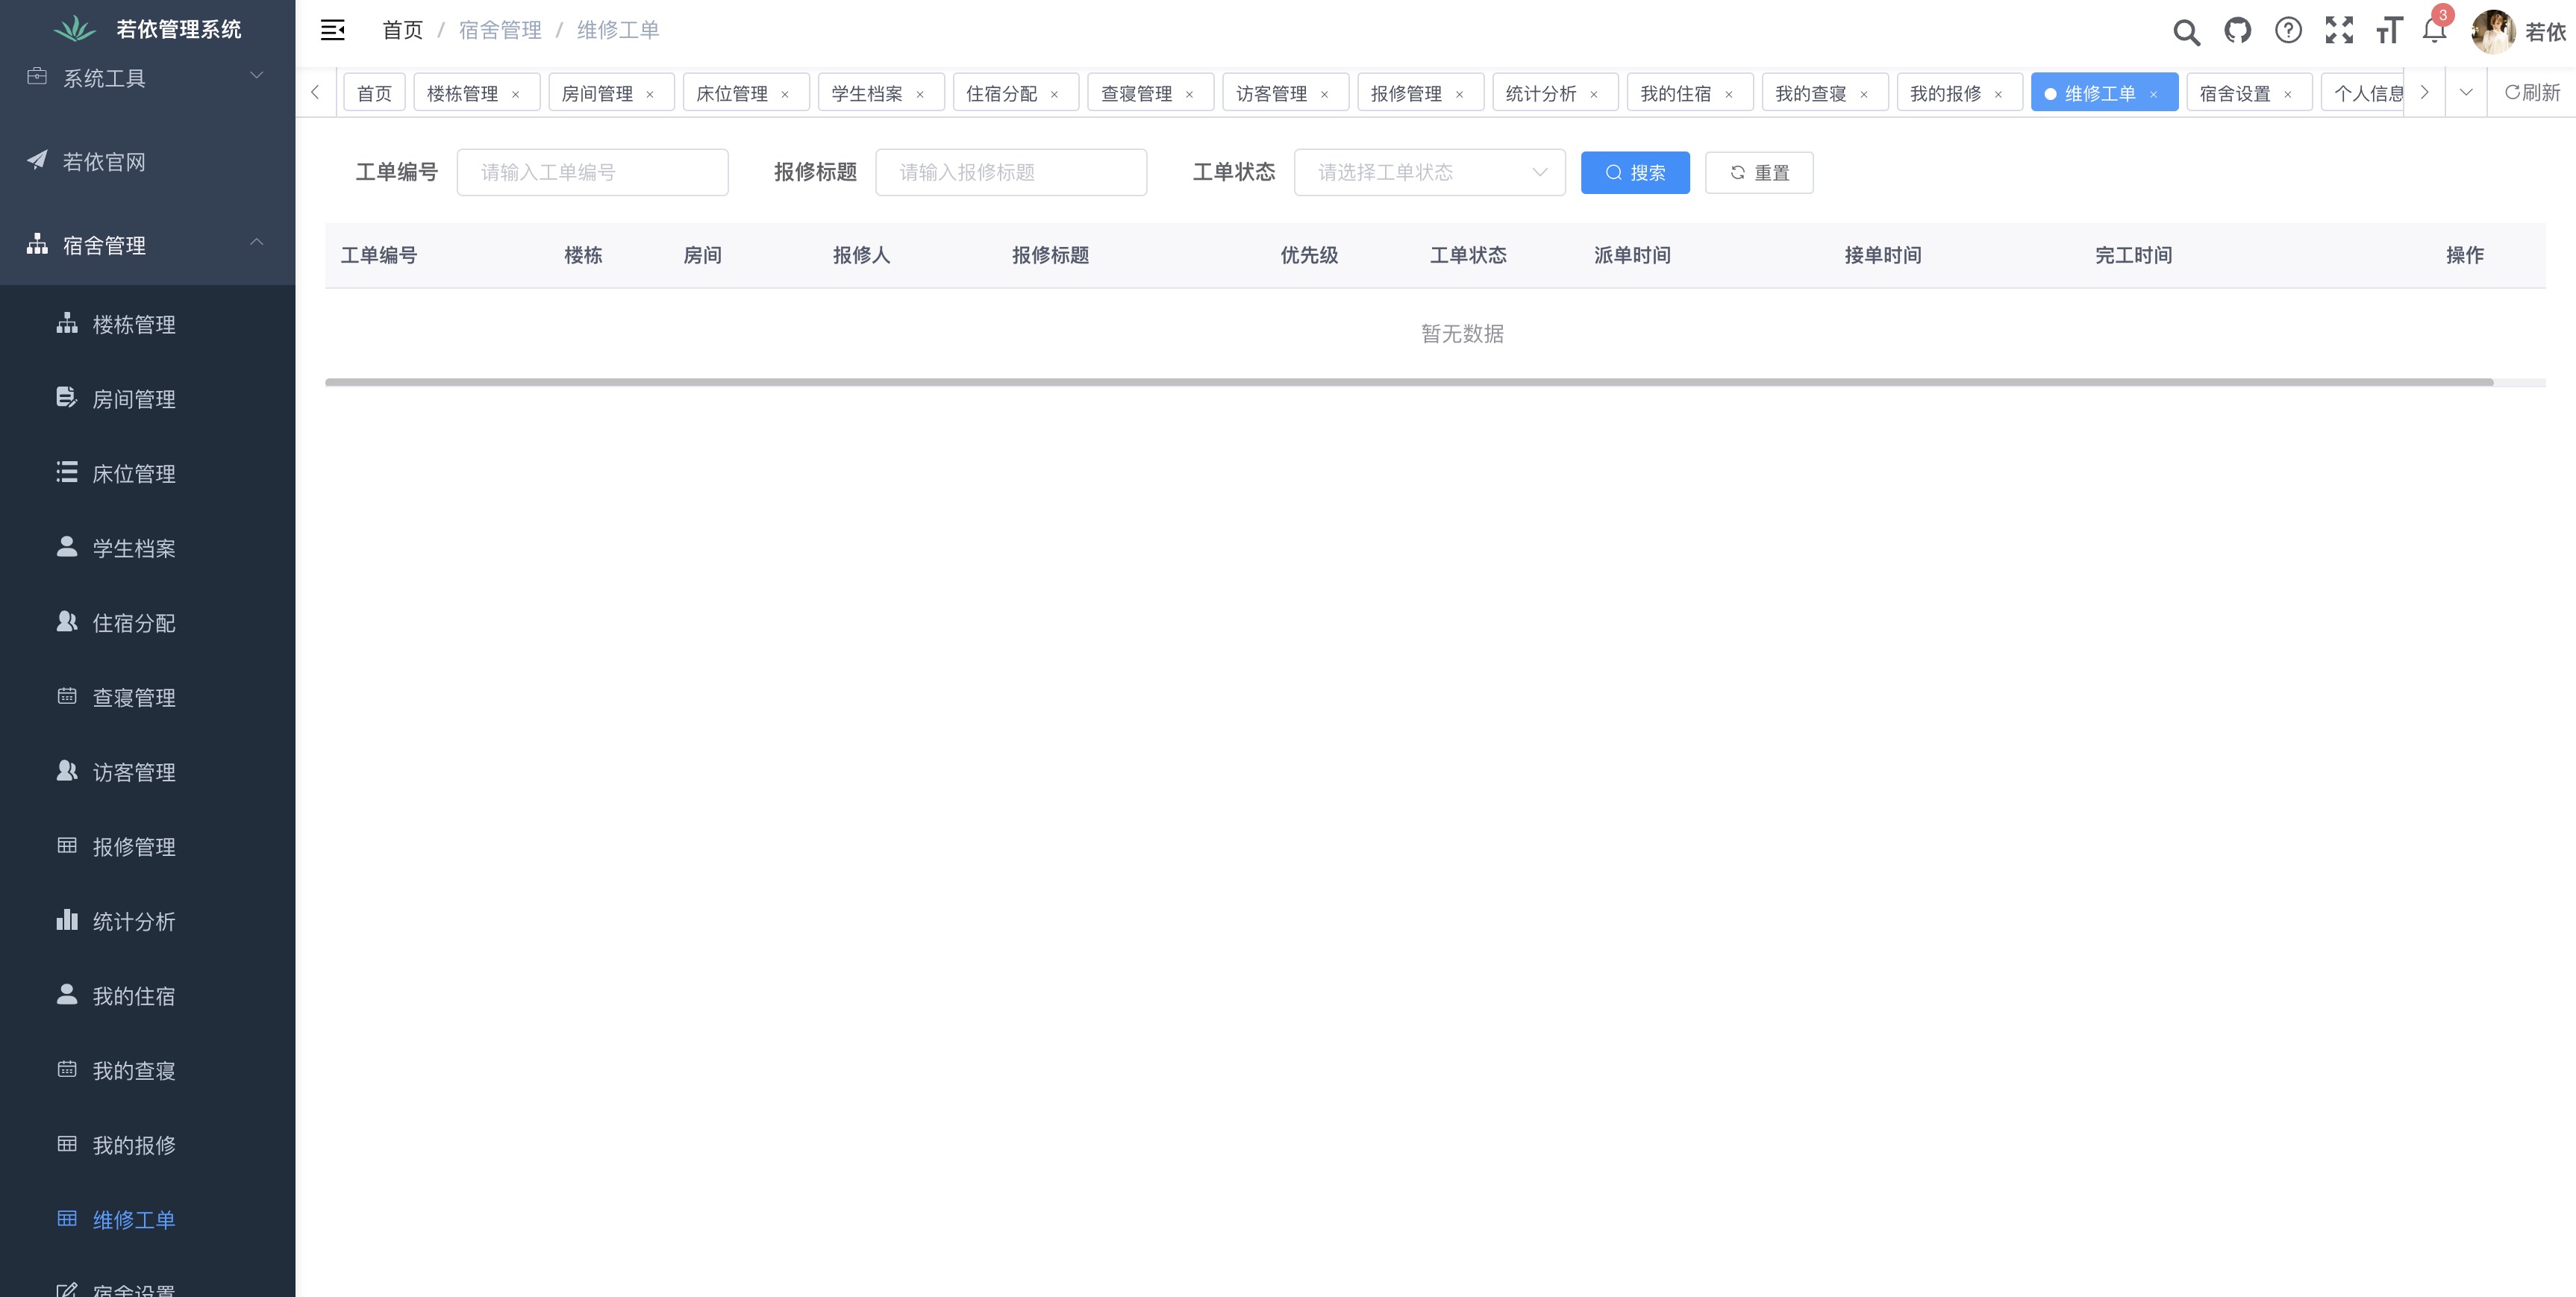The height and width of the screenshot is (1297, 2576).
Task: Click the 优先级 column header
Action: 1309,255
